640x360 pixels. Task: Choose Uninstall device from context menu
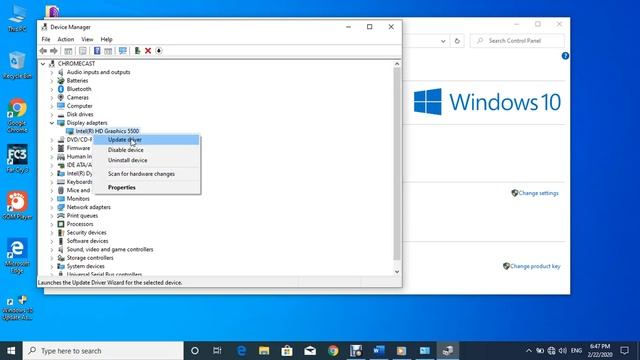147,160
